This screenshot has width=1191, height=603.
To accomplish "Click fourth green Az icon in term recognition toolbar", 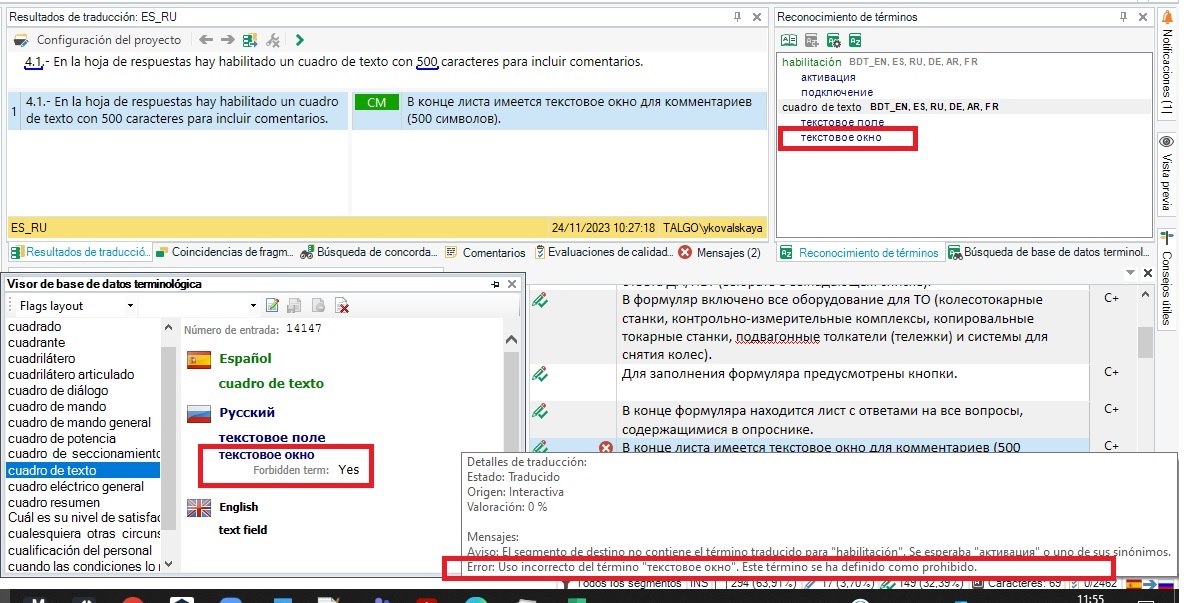I will point(855,40).
